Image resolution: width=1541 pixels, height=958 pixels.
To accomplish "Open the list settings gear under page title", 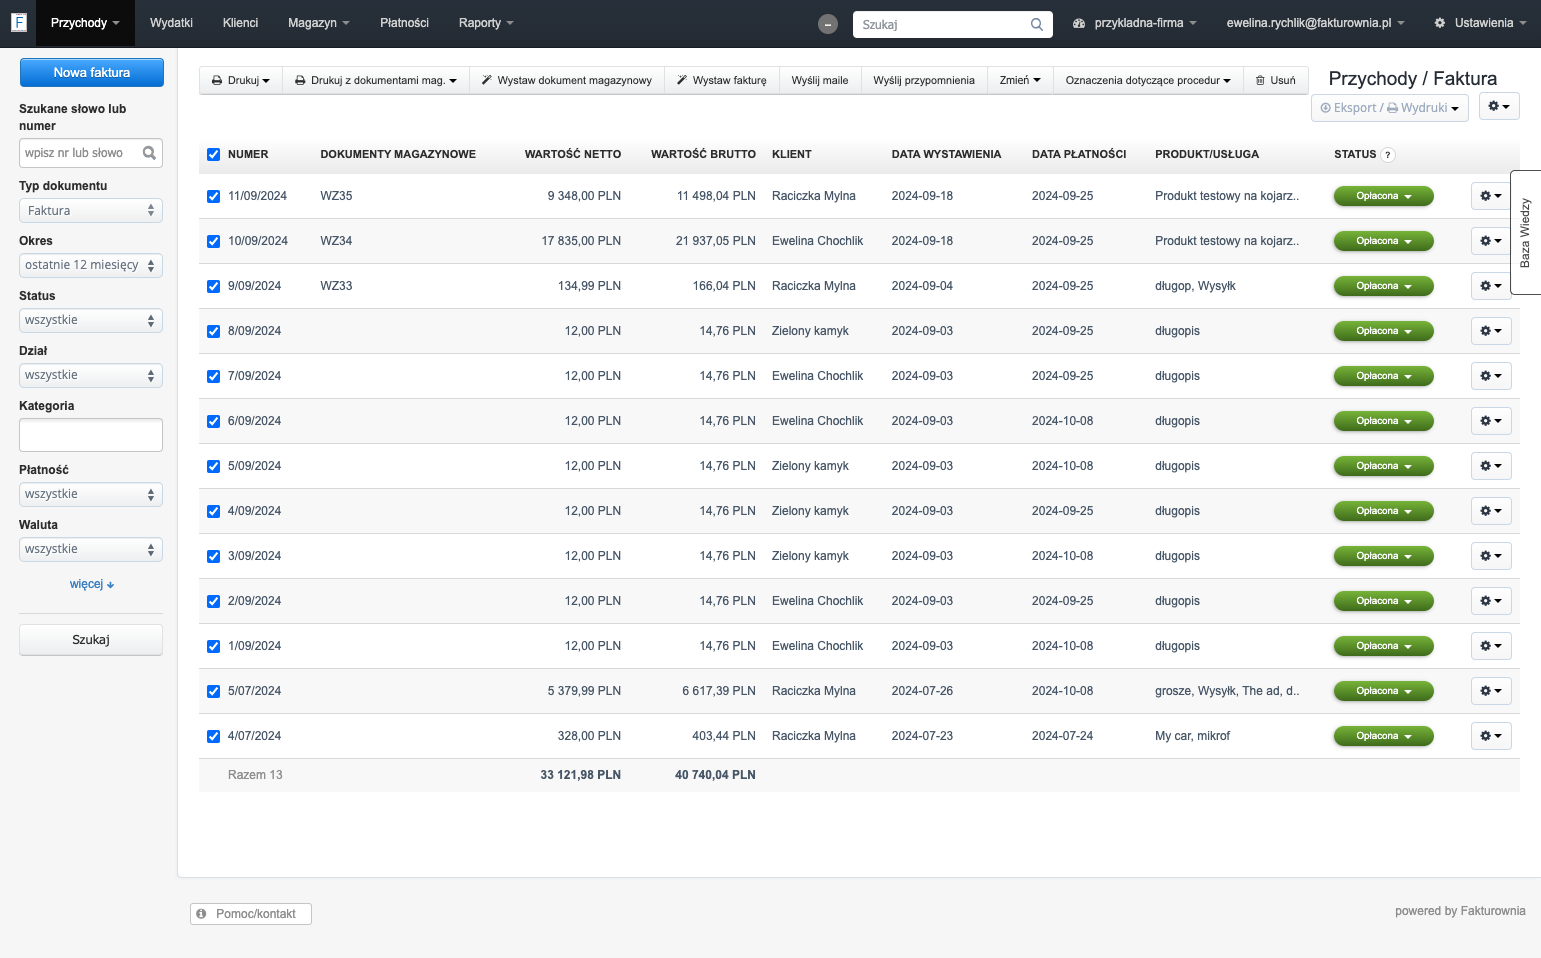I will coord(1498,106).
